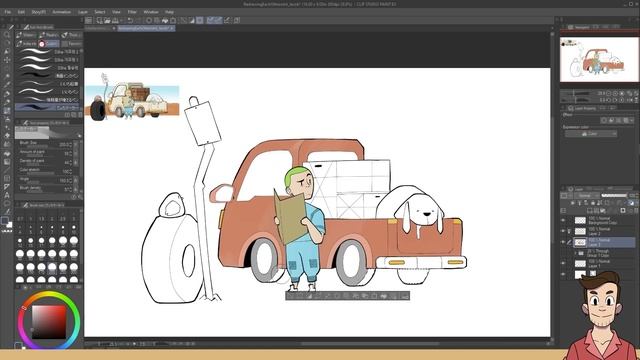Hide the Background Color layer
Screen dimensions: 640x360
[x=563, y=220]
